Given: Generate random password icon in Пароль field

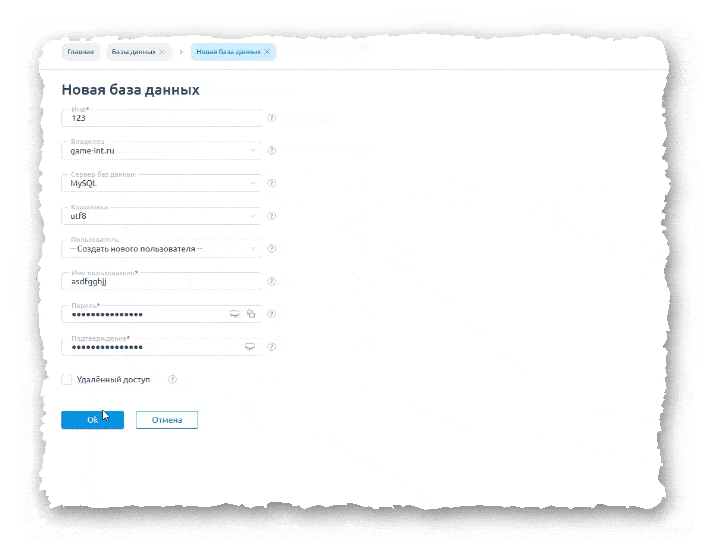Looking at the screenshot, I should coord(251,314).
